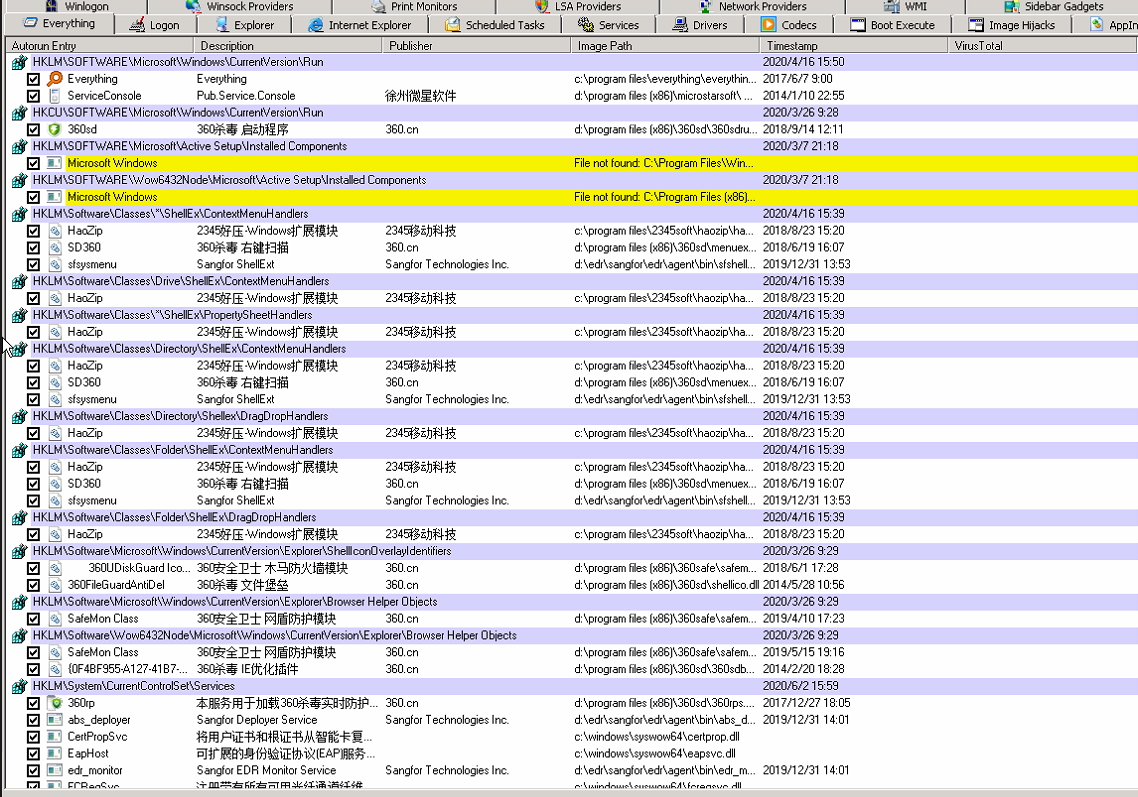Click the registry icon for *\ShellEx\PropertySheetHandlers
This screenshot has width=1138, height=797.
(x=19, y=315)
